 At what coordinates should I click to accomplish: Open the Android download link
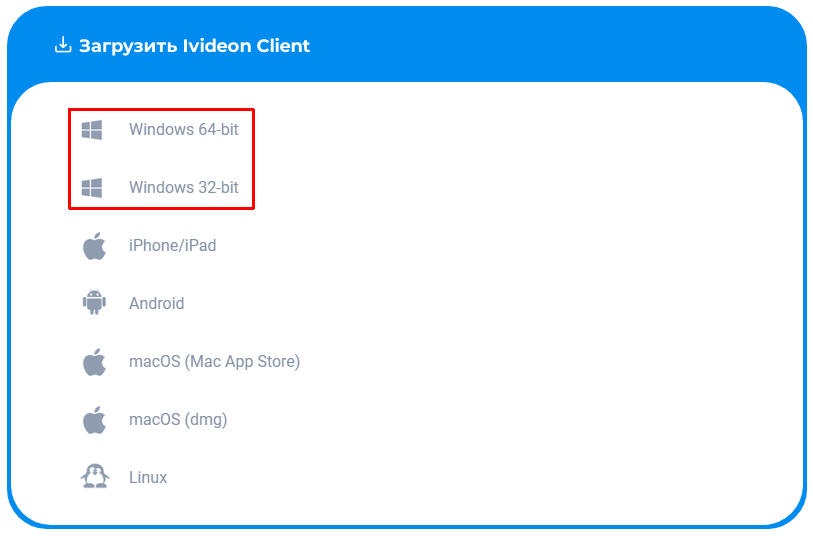(157, 304)
